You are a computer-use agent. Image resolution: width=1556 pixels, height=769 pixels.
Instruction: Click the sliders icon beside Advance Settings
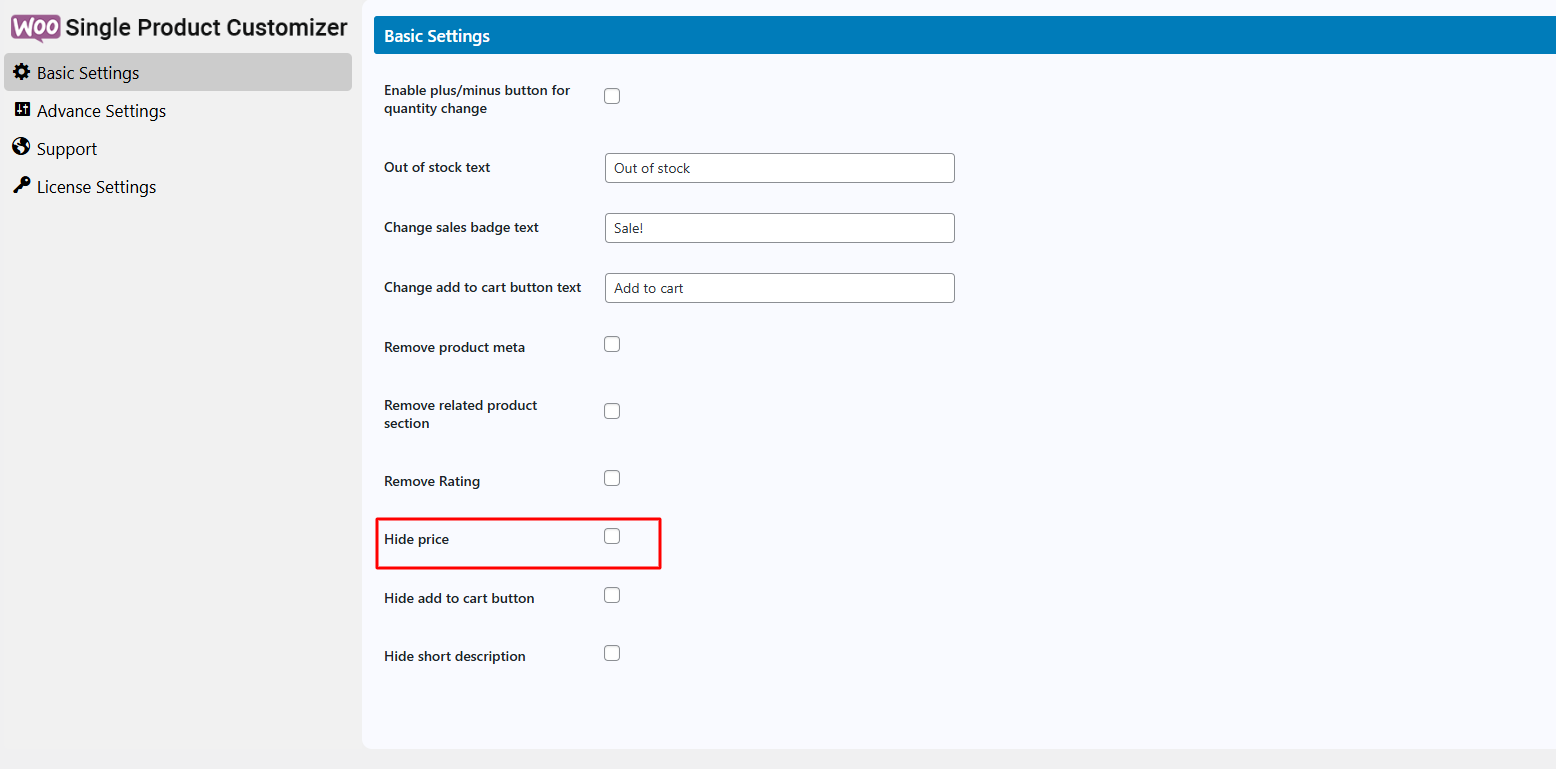pos(22,110)
